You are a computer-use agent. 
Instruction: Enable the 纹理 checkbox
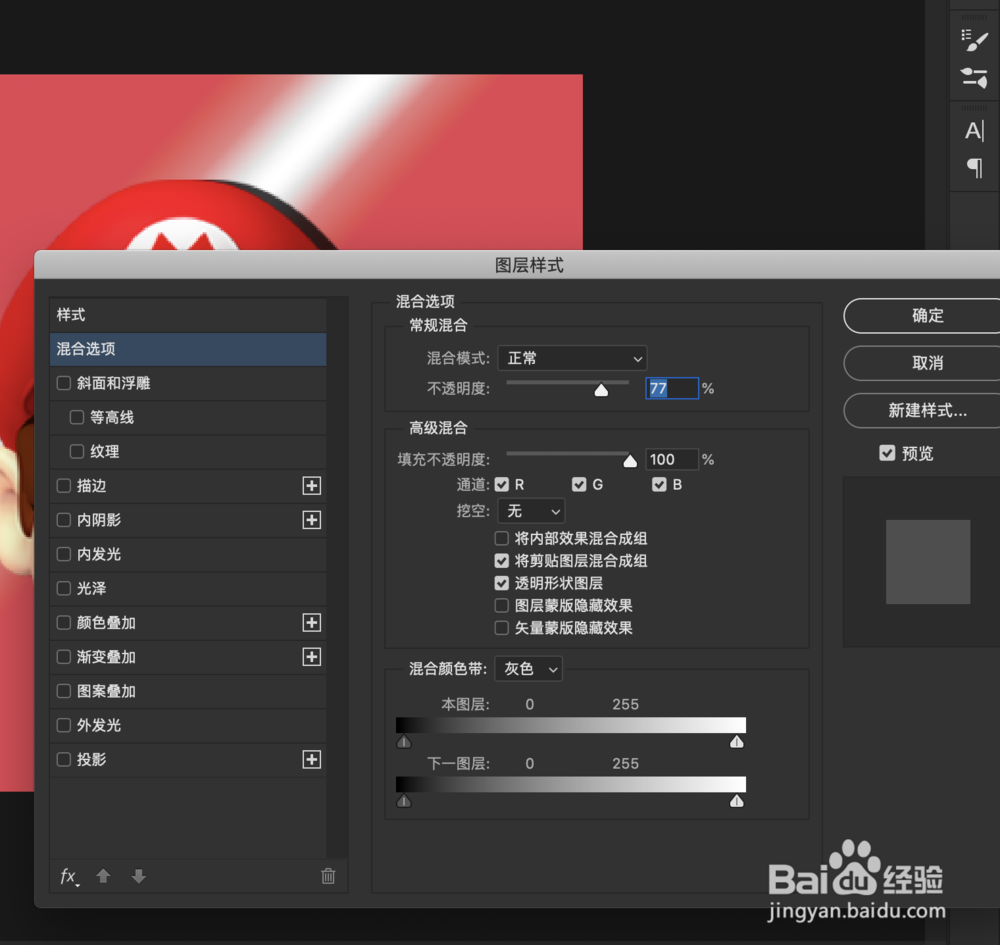click(77, 451)
